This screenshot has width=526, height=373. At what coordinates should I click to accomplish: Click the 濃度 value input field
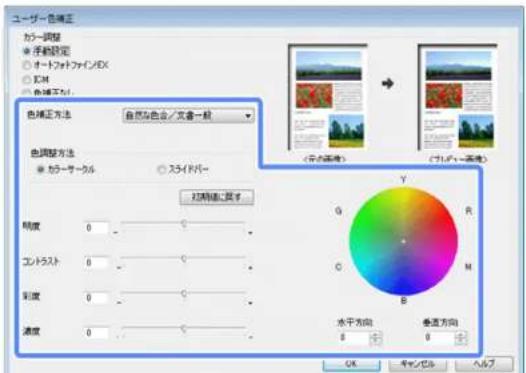96,333
